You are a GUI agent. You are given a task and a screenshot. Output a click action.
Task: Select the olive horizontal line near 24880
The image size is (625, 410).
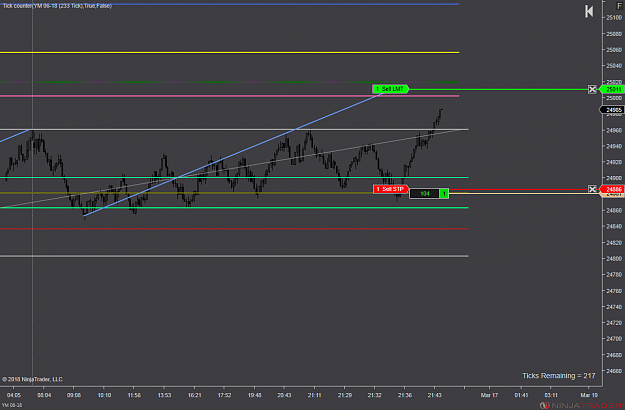(x=187, y=193)
